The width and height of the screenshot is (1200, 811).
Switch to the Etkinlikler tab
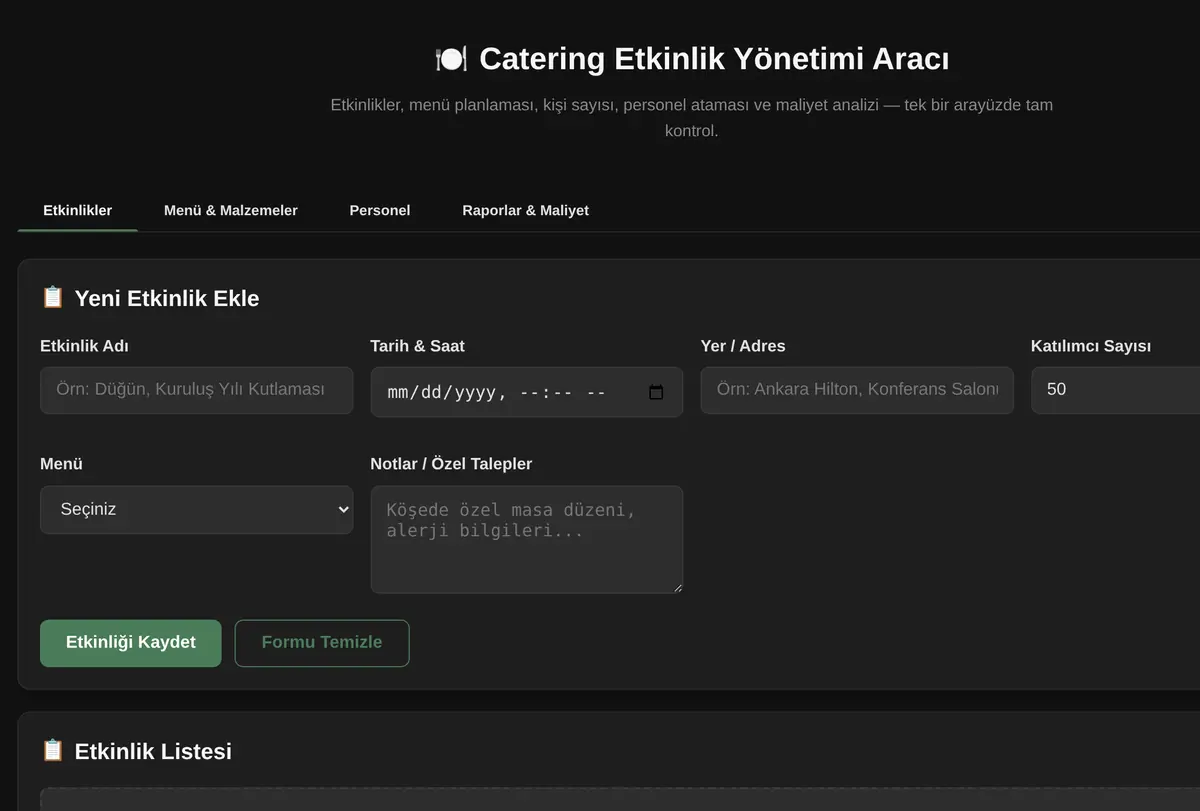click(78, 210)
